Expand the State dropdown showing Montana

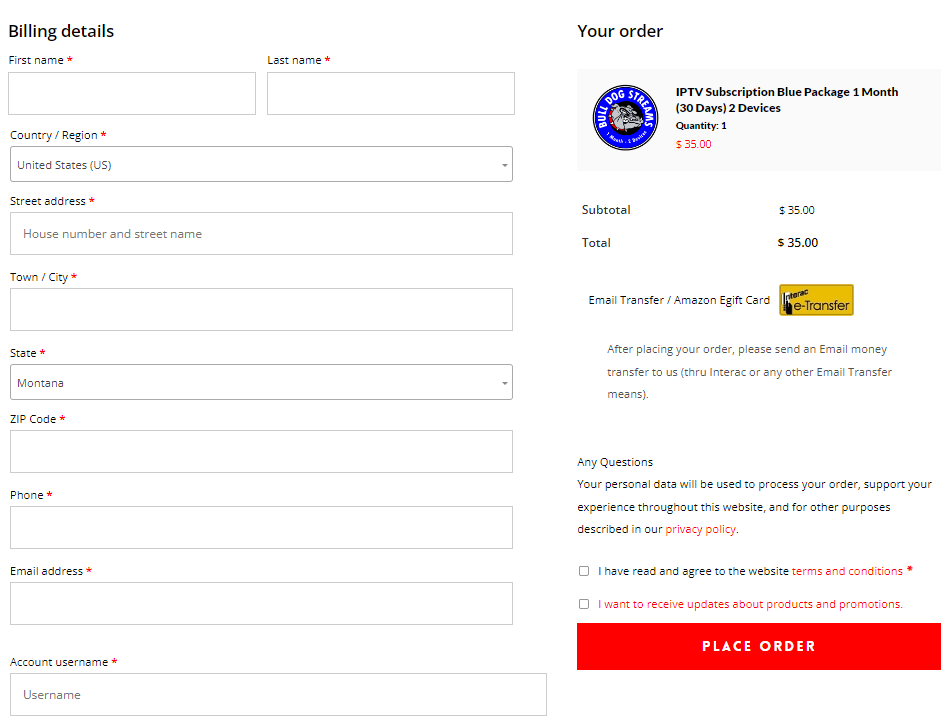(x=261, y=383)
